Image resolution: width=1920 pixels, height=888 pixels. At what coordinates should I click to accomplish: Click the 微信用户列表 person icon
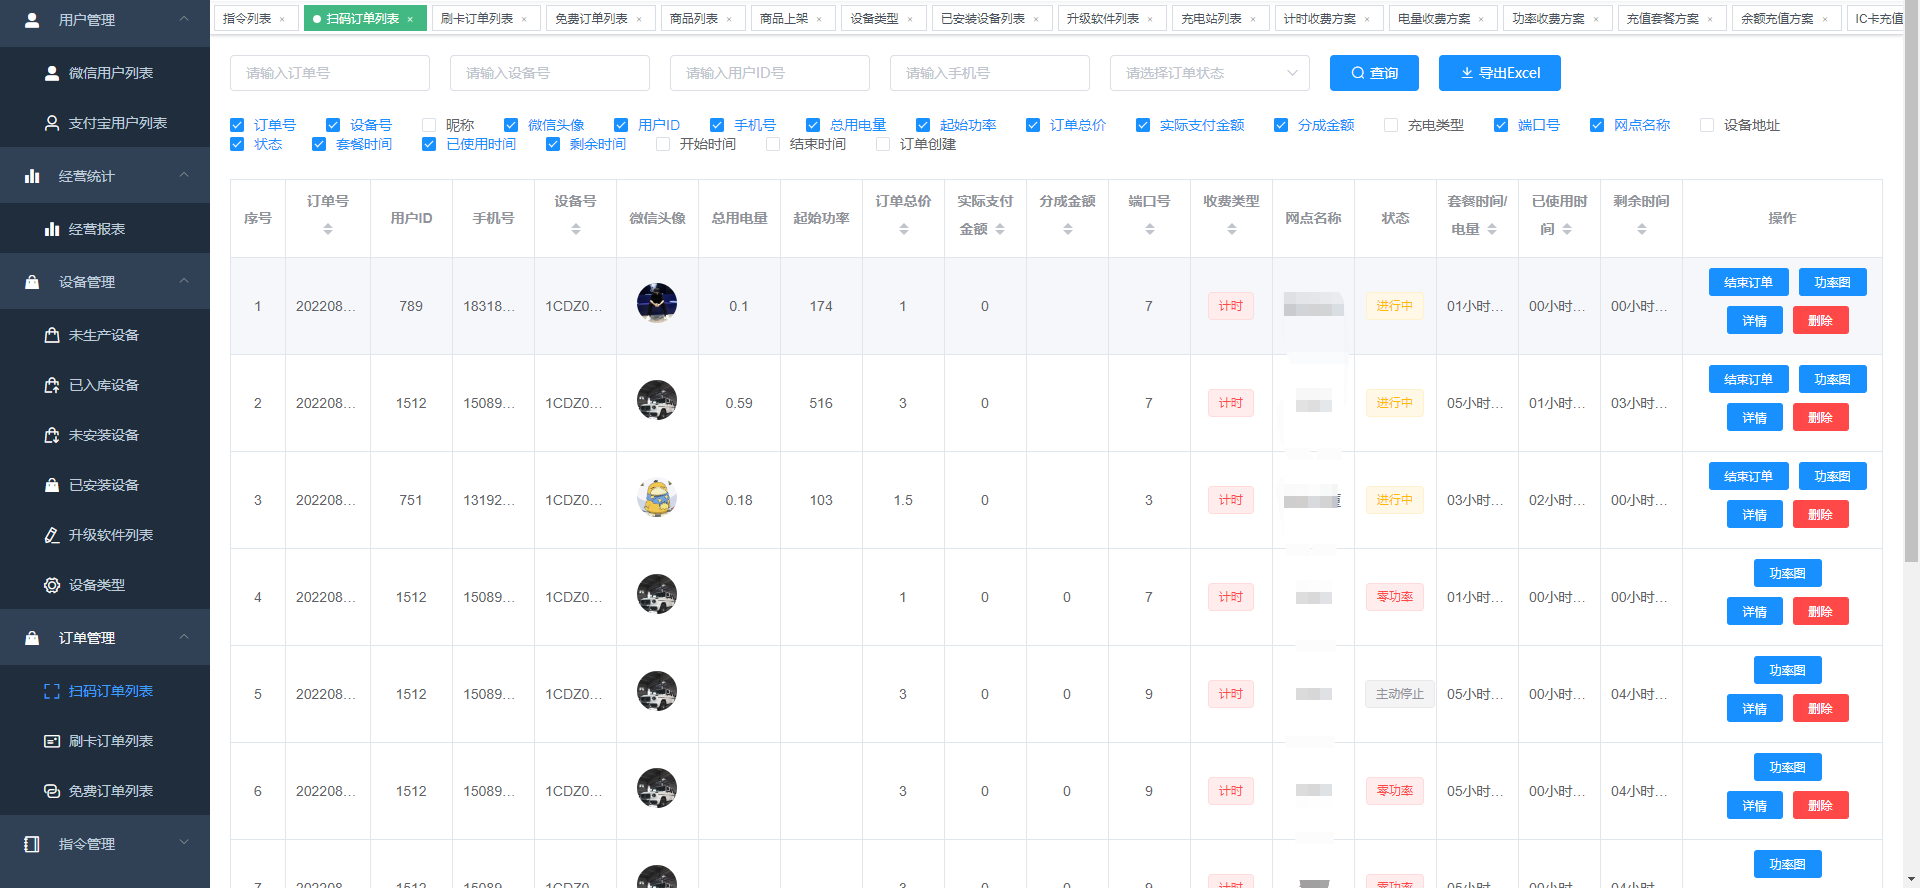click(52, 73)
